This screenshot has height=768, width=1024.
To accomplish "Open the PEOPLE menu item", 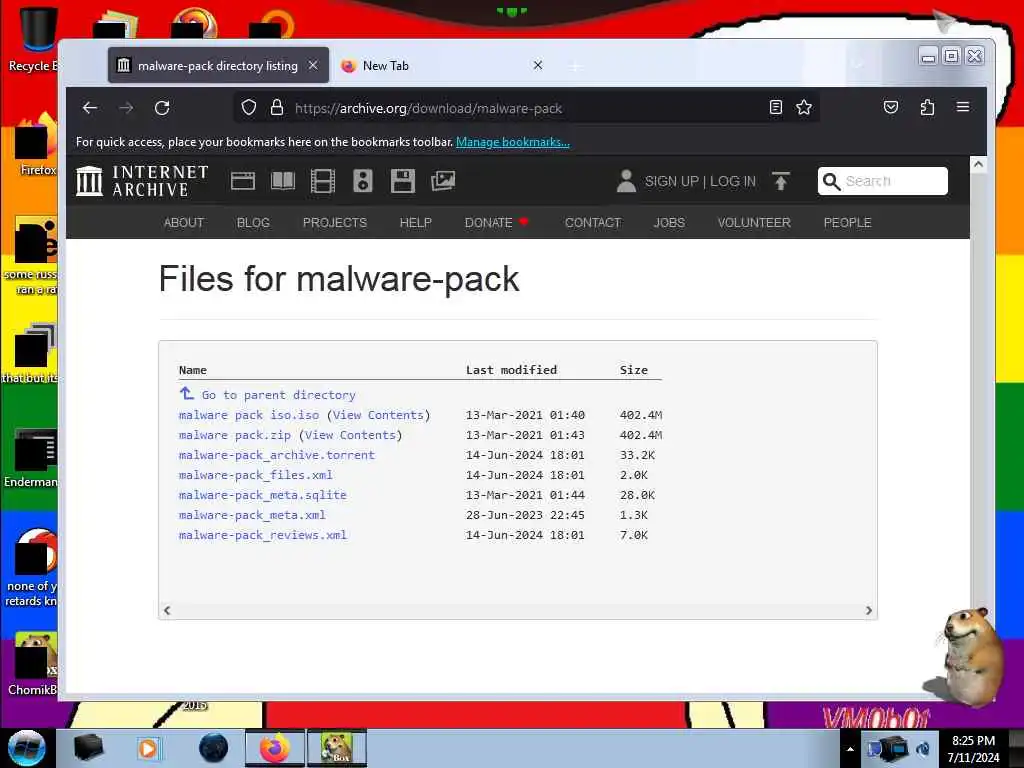I will coord(848,223).
